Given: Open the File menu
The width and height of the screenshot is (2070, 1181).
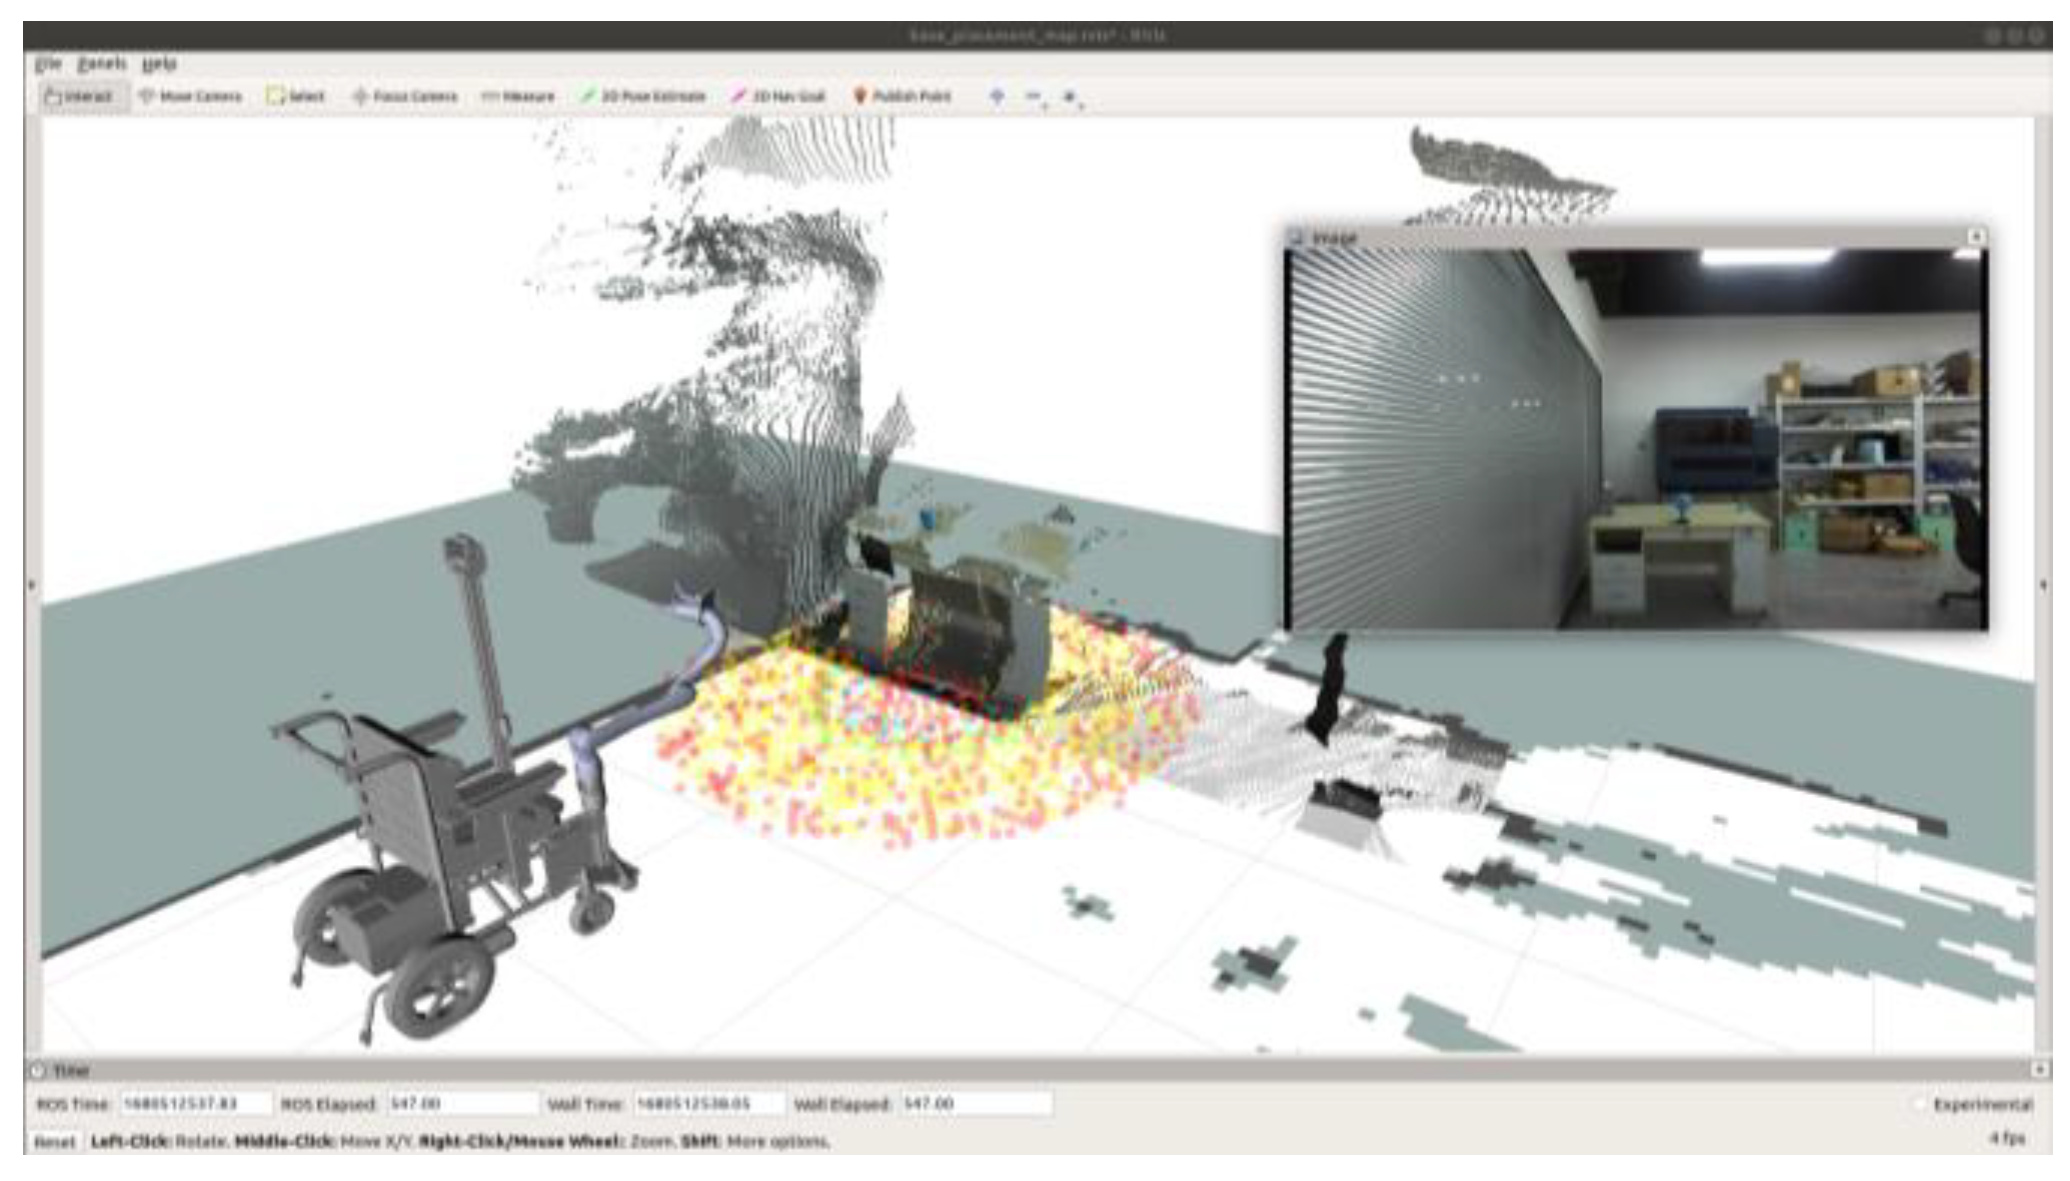Looking at the screenshot, I should [x=48, y=63].
